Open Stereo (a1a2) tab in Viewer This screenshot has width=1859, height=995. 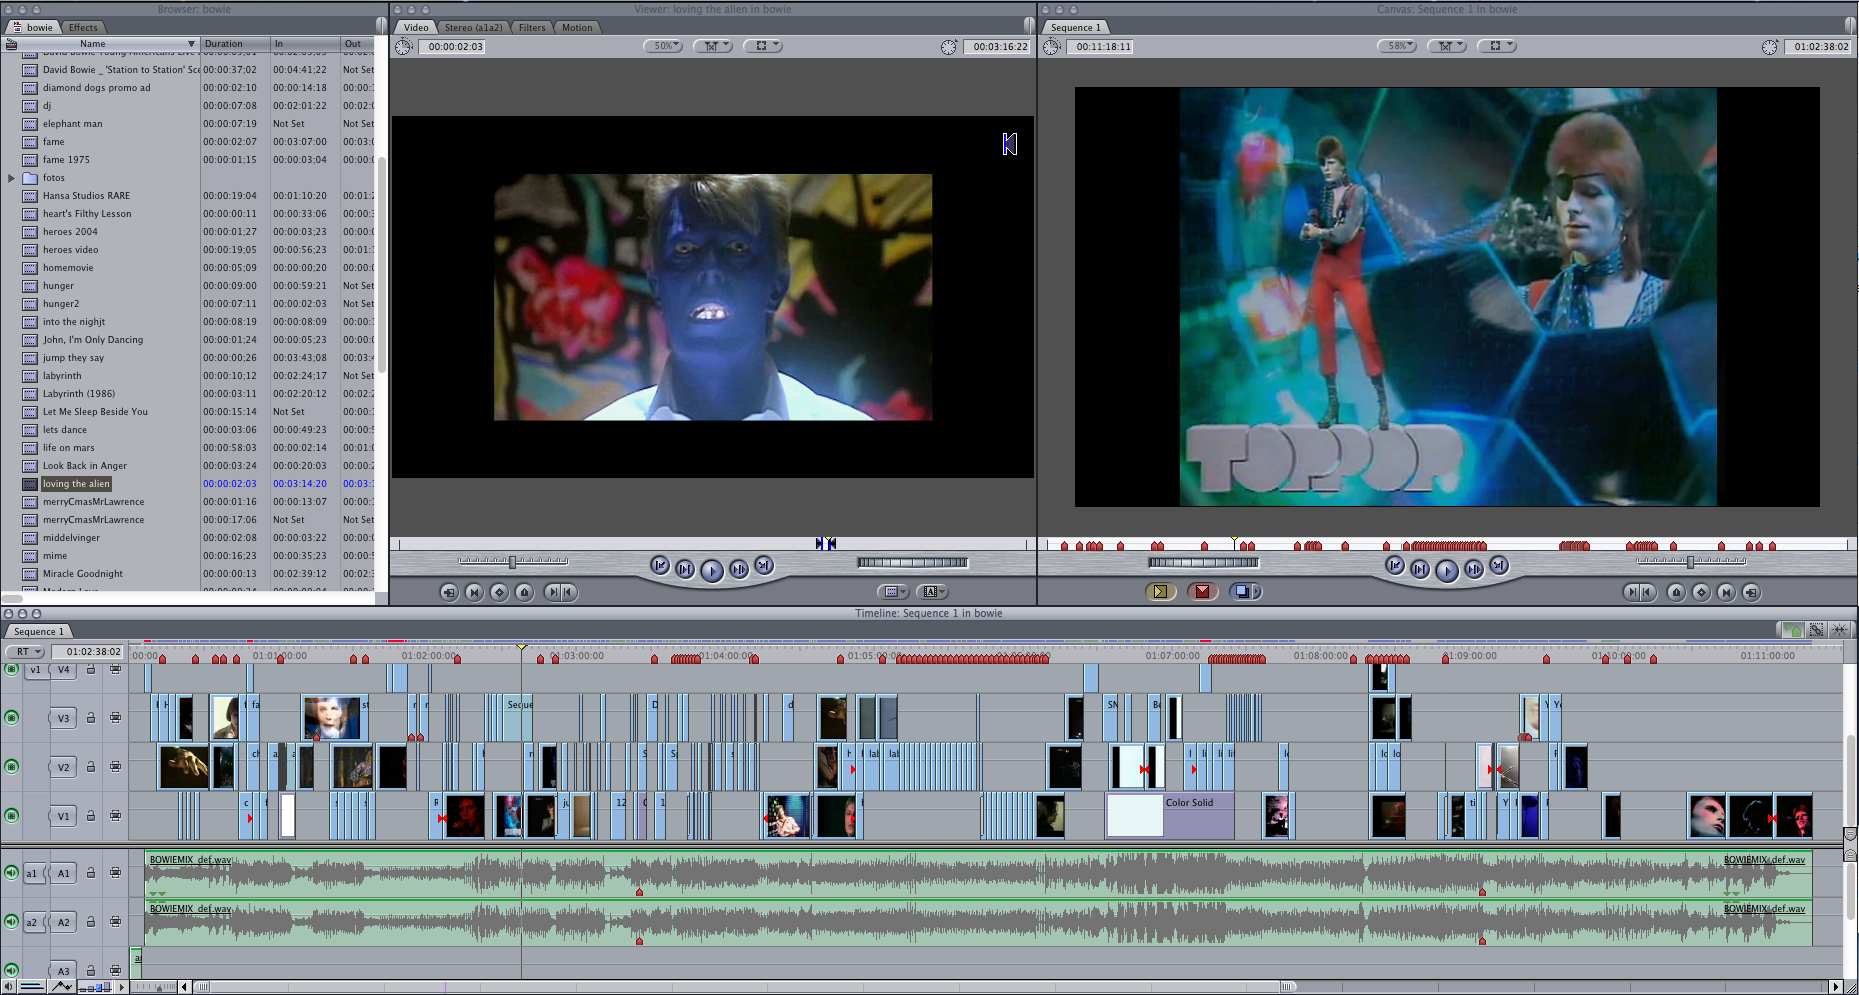click(x=473, y=27)
